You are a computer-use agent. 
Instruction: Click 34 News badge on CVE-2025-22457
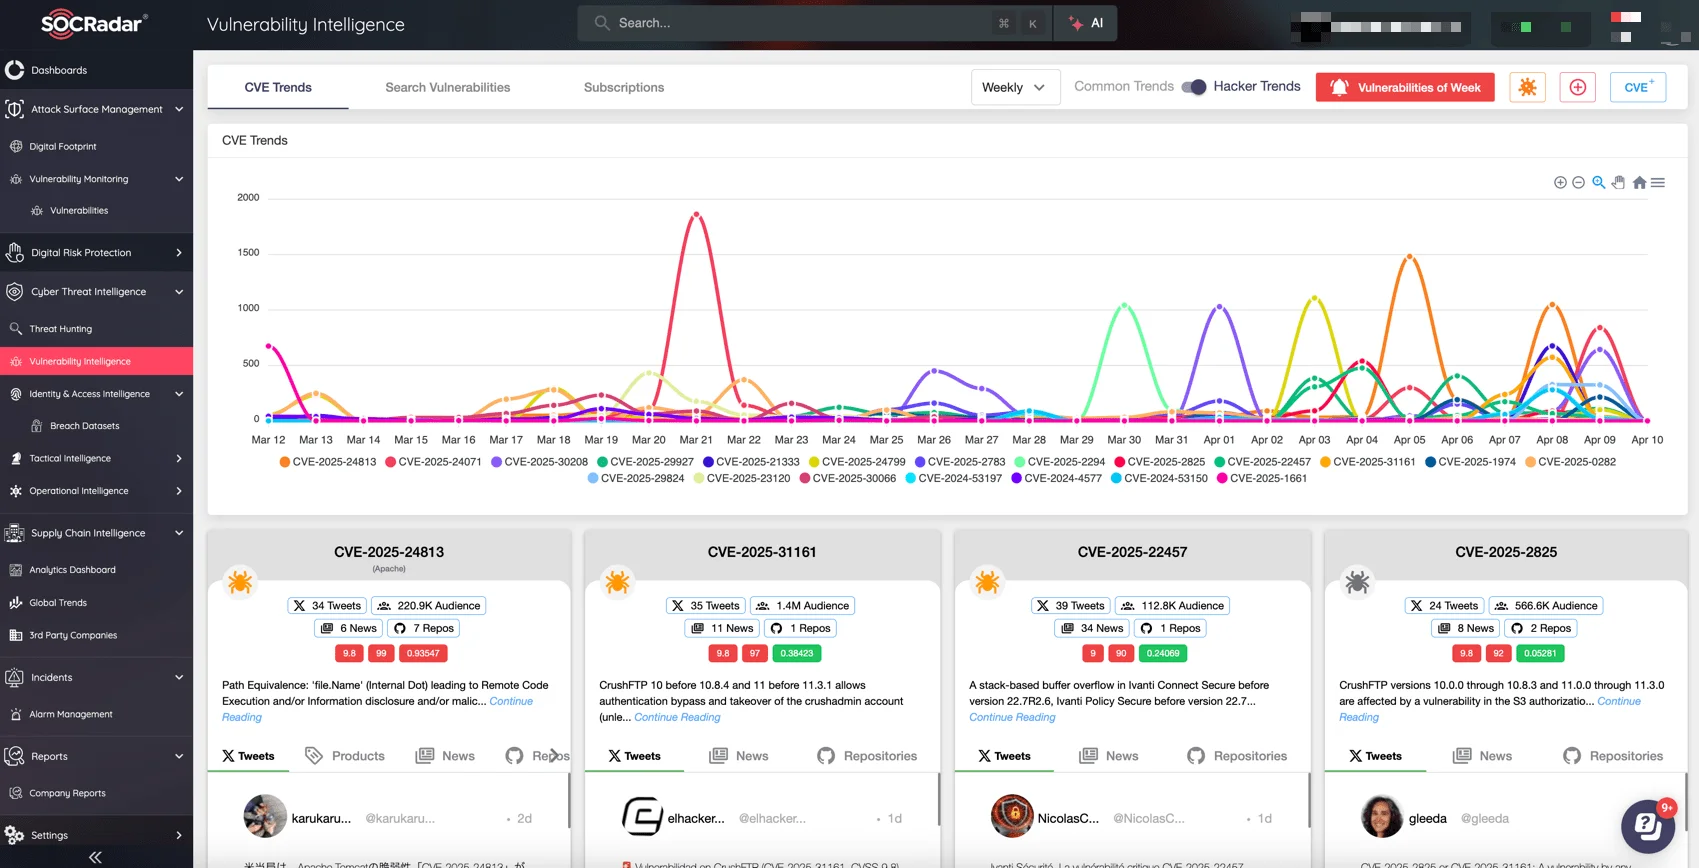point(1092,628)
